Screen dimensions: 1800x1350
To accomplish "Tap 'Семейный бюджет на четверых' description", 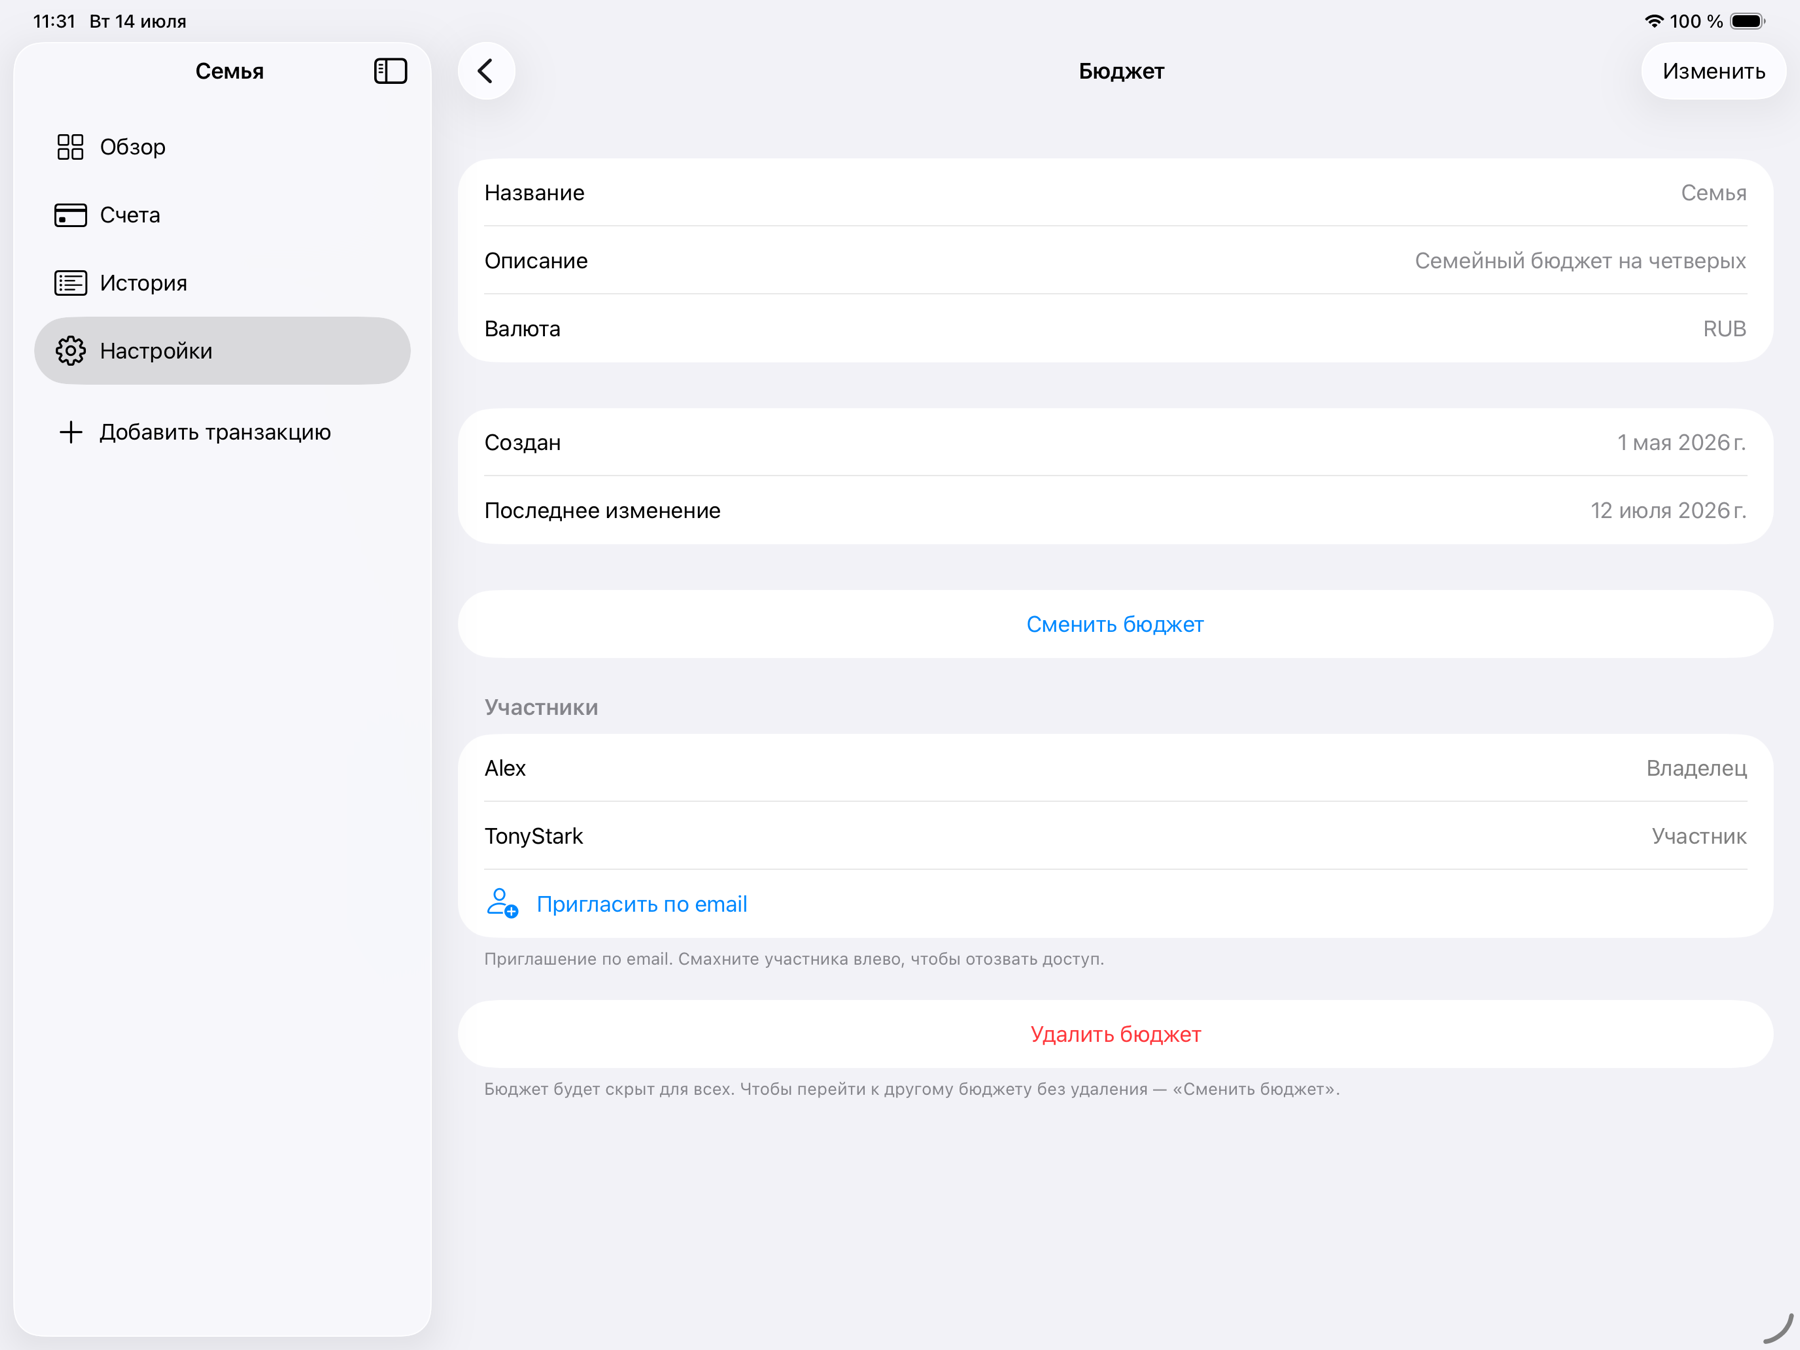I will pos(1580,261).
